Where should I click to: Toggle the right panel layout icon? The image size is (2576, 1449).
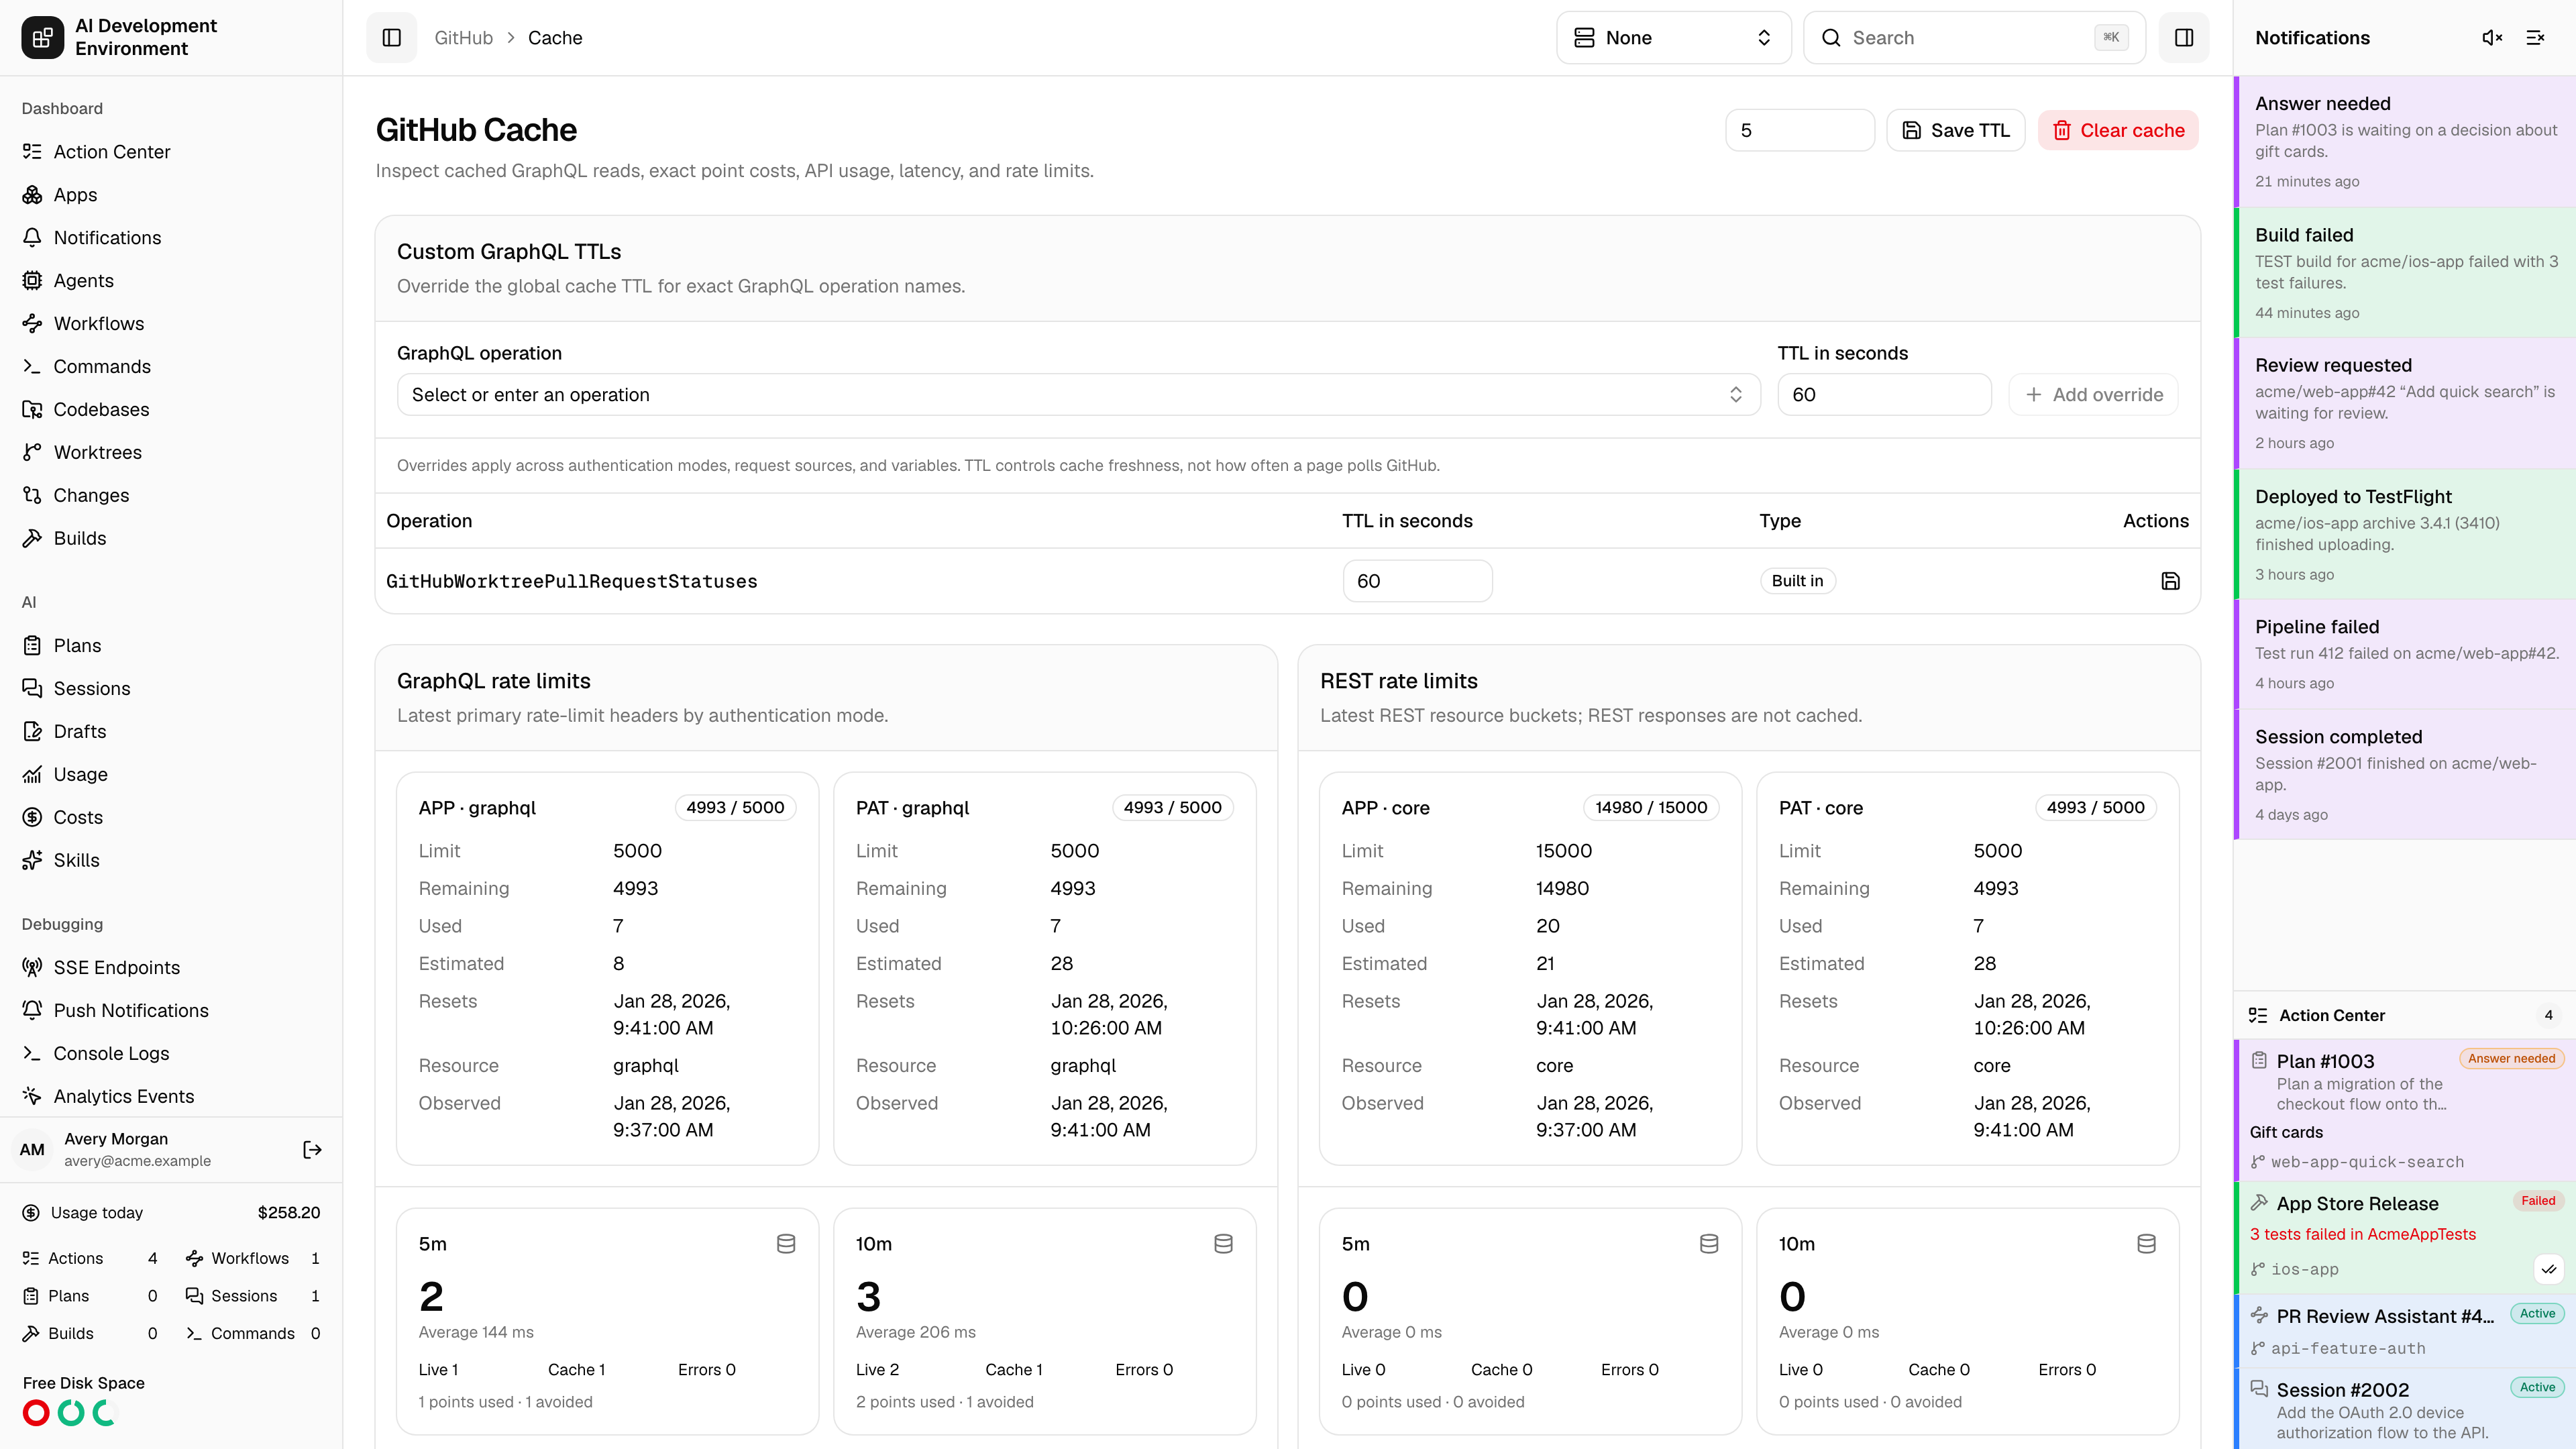pos(2184,38)
